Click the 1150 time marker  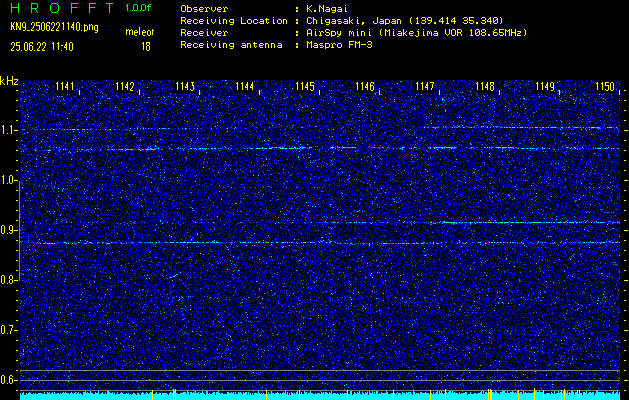605,86
